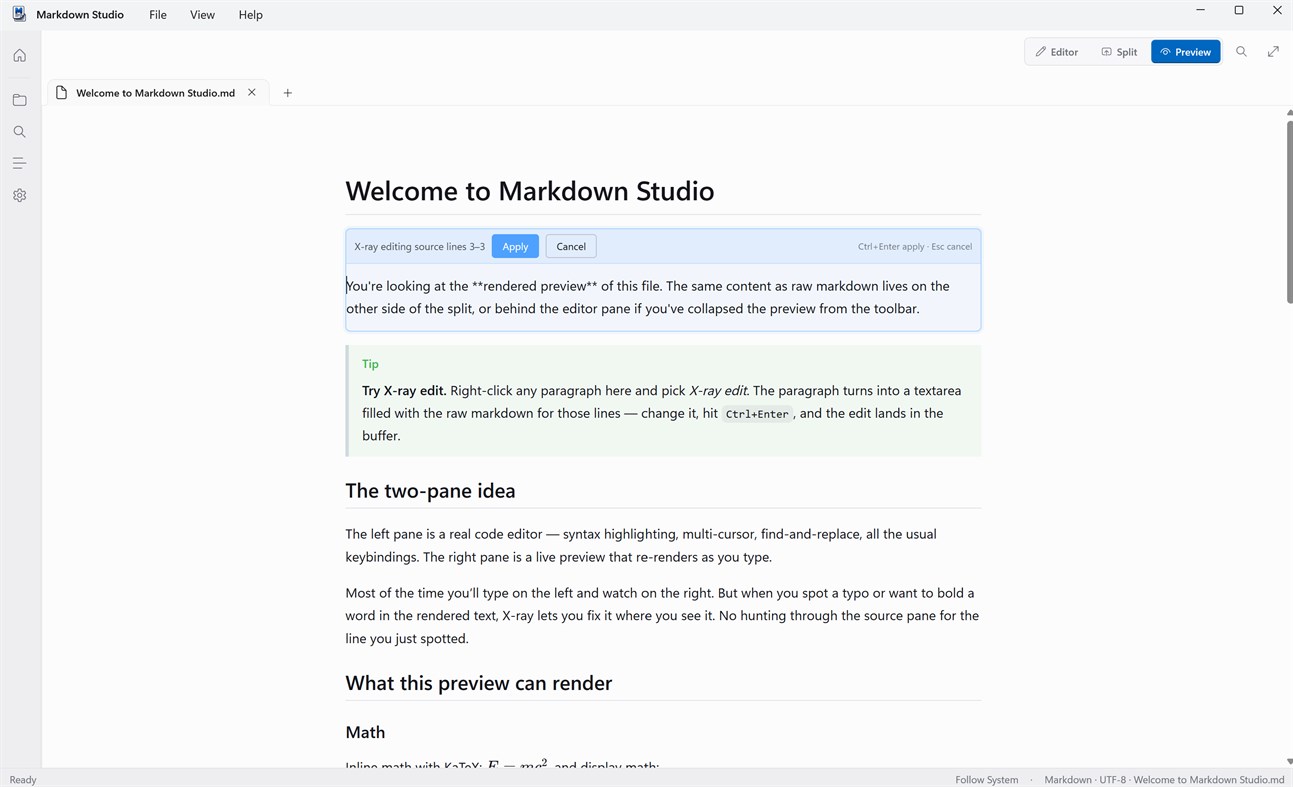Switch to Editor view mode
1293x787 pixels.
coord(1057,52)
